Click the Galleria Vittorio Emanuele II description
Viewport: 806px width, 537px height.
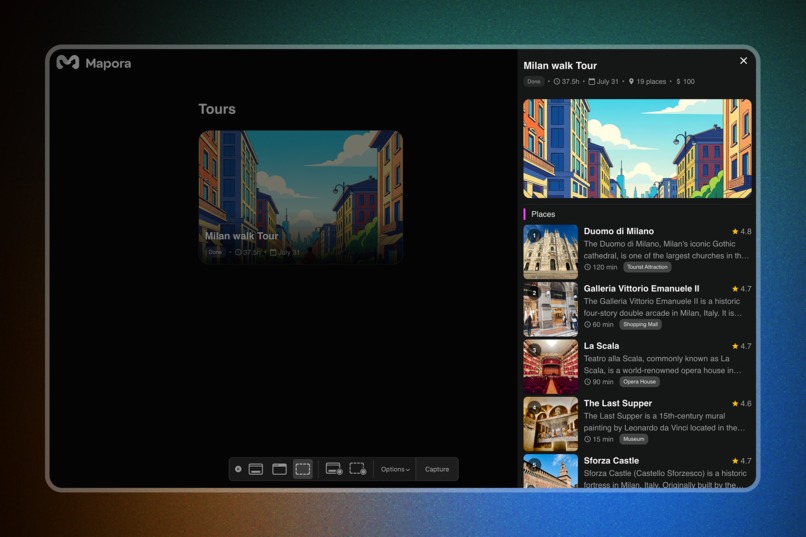(x=663, y=307)
